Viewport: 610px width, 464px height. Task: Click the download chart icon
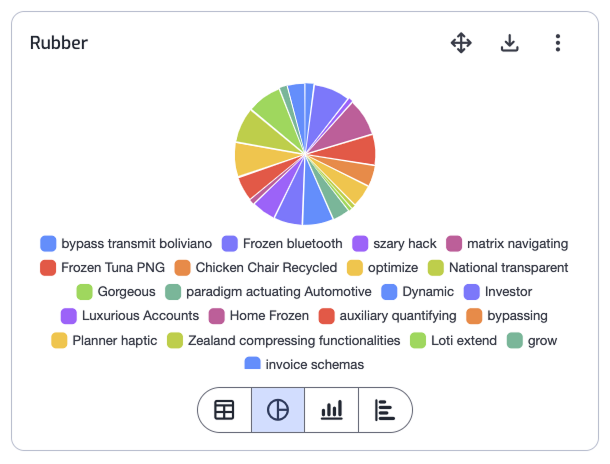tap(510, 43)
